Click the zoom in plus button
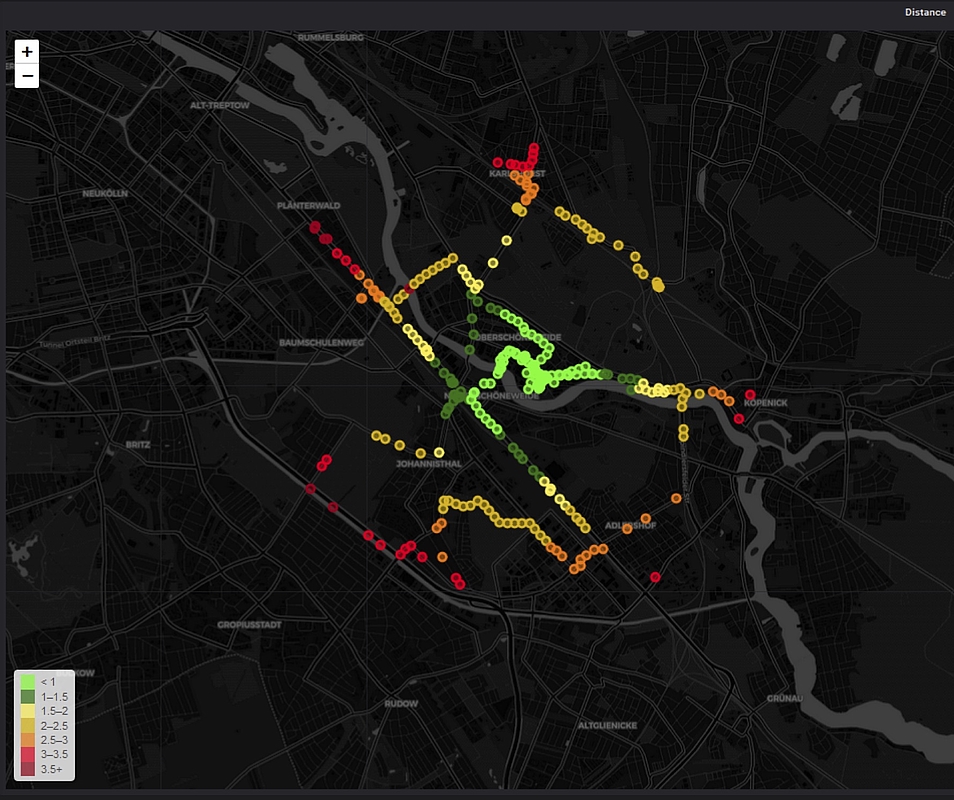Image resolution: width=954 pixels, height=800 pixels. [x=27, y=51]
